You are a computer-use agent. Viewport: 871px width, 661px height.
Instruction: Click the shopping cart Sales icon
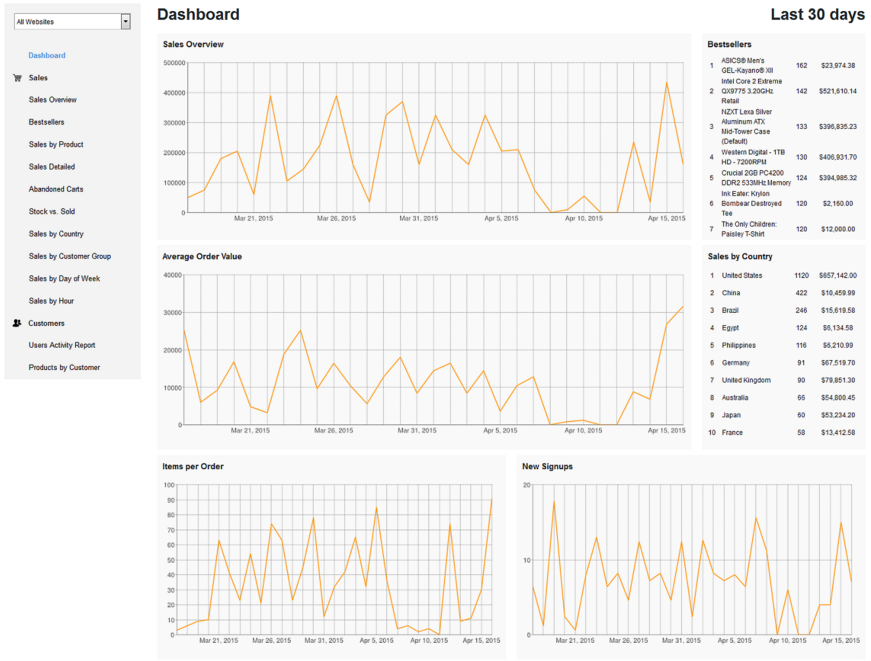click(17, 78)
